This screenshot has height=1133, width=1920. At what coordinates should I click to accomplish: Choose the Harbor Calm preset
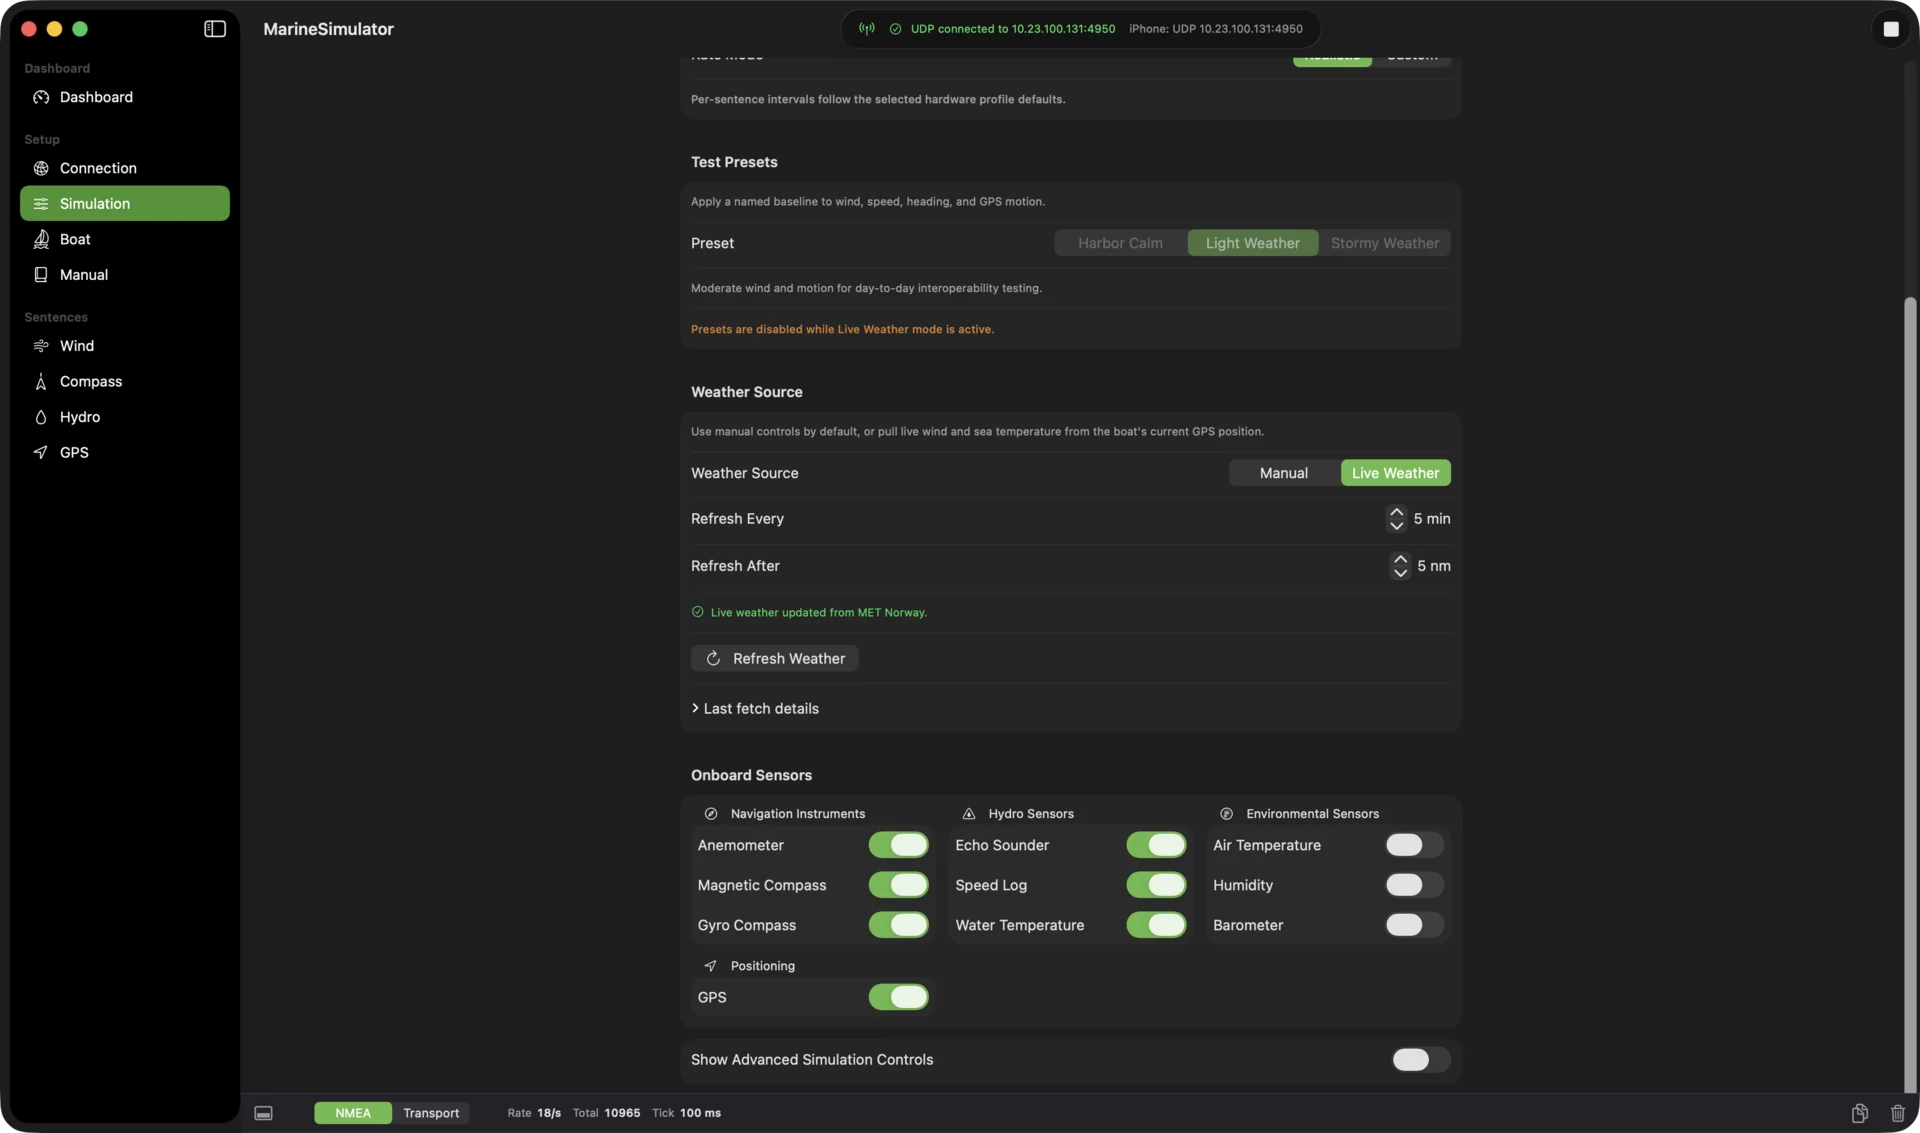pos(1120,243)
